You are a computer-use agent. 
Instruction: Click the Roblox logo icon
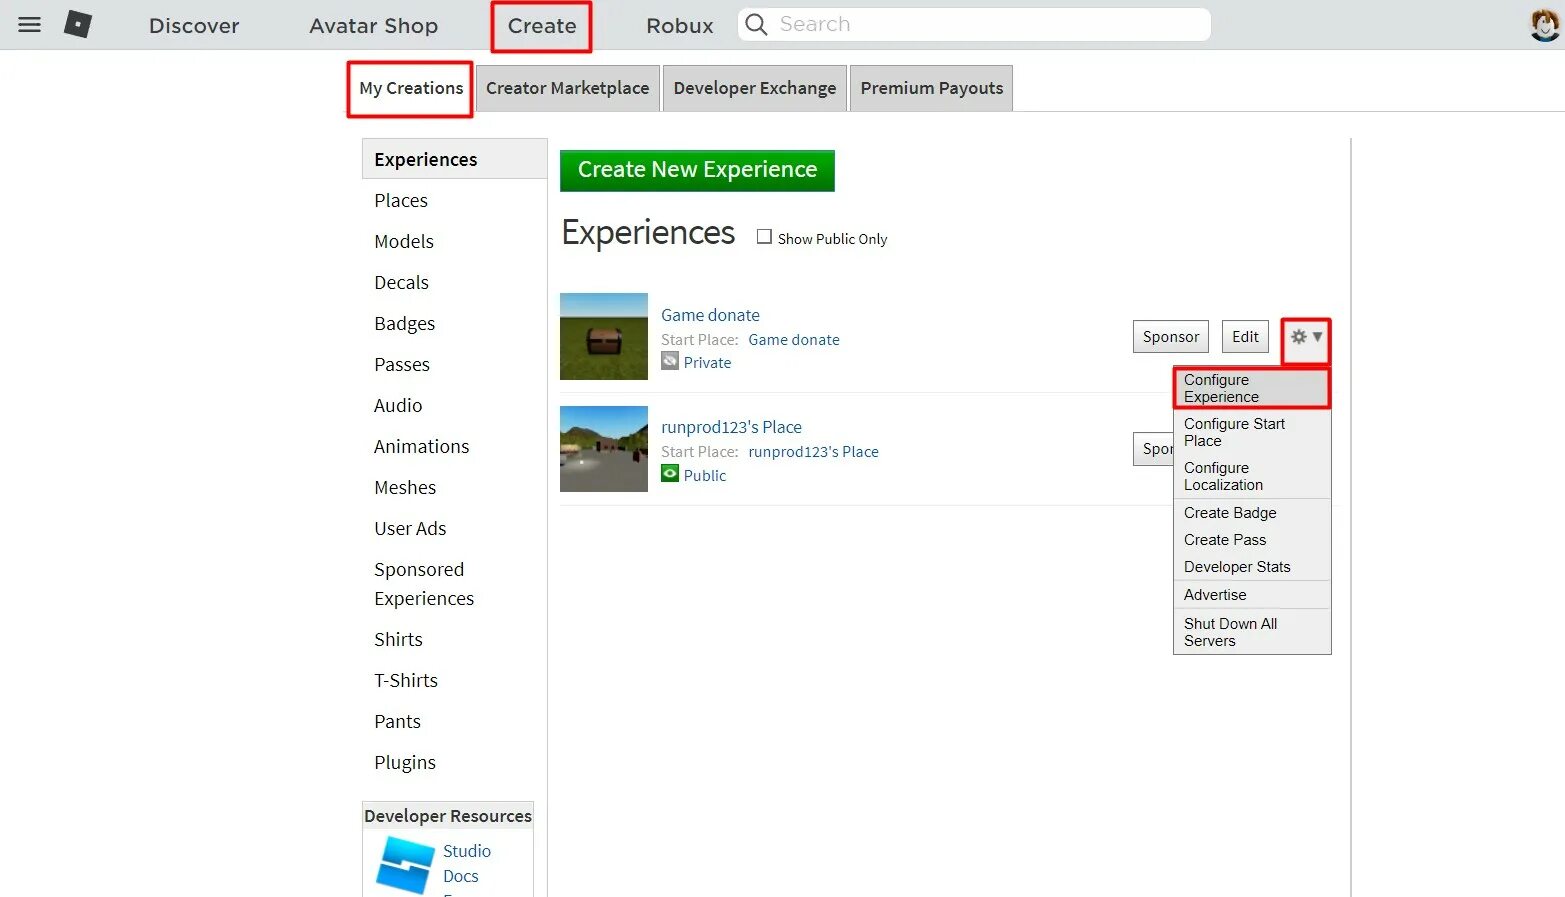click(x=78, y=24)
